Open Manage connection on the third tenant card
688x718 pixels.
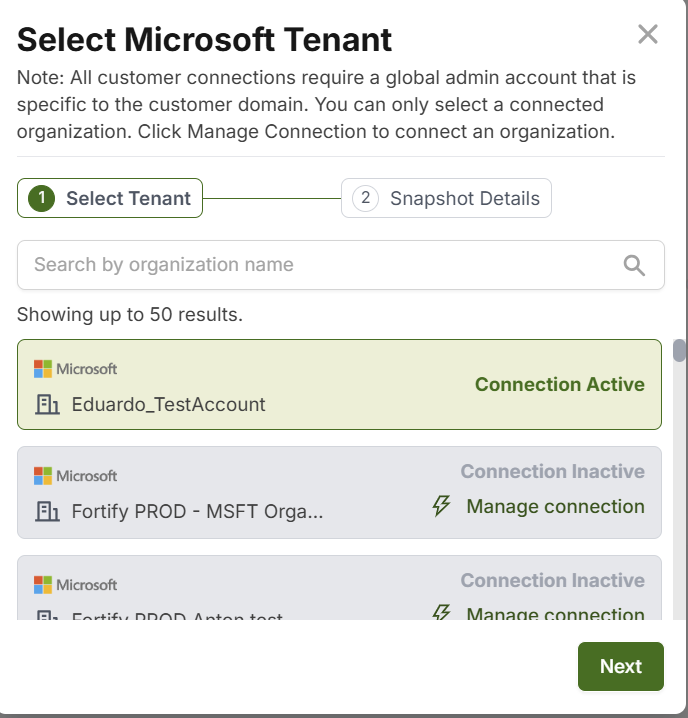pos(555,613)
